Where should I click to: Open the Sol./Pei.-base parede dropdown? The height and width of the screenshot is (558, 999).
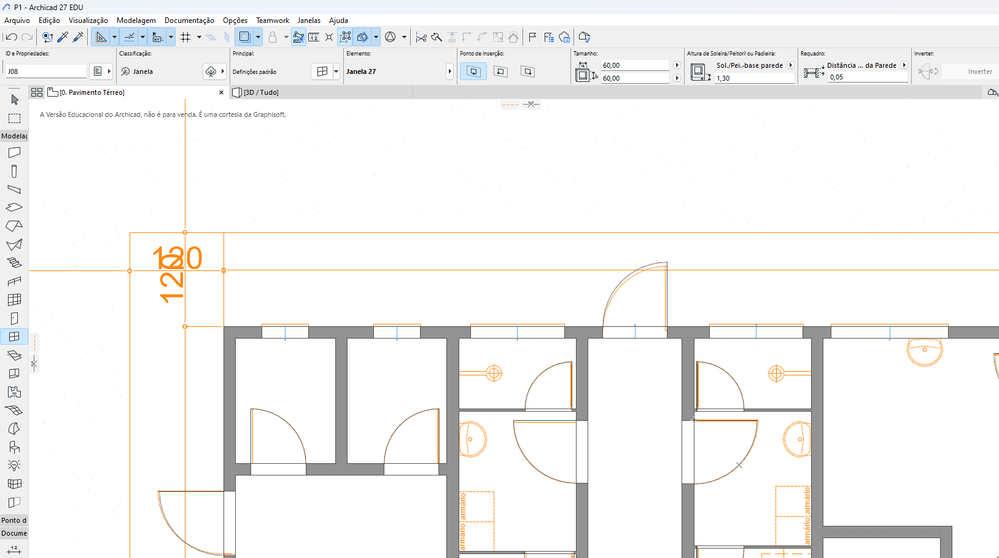[x=790, y=66]
